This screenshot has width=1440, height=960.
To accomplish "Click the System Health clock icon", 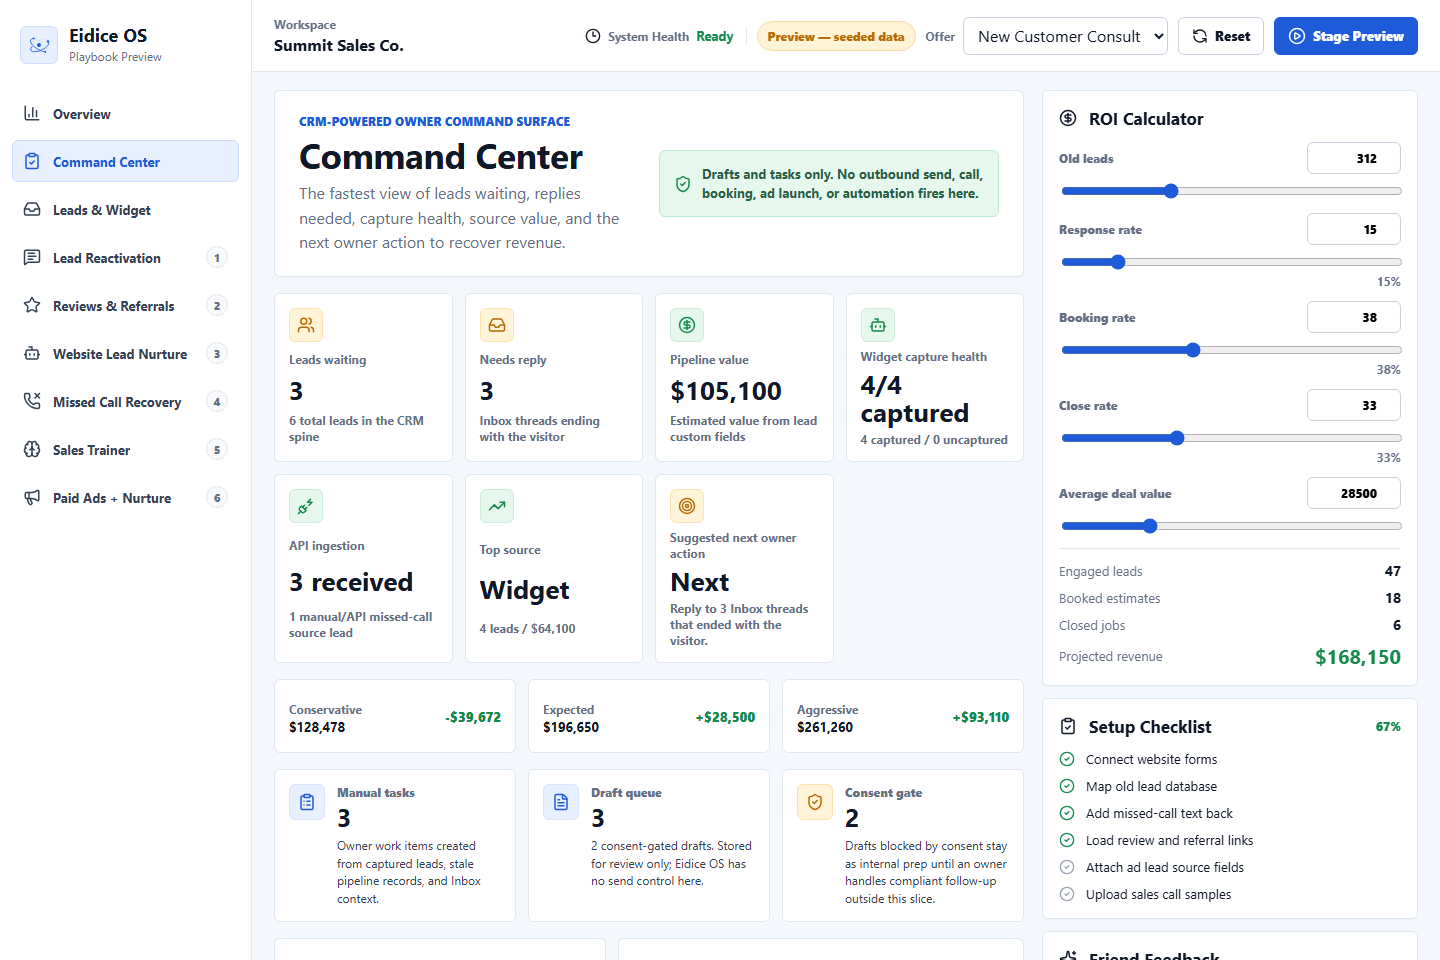I will [x=593, y=36].
